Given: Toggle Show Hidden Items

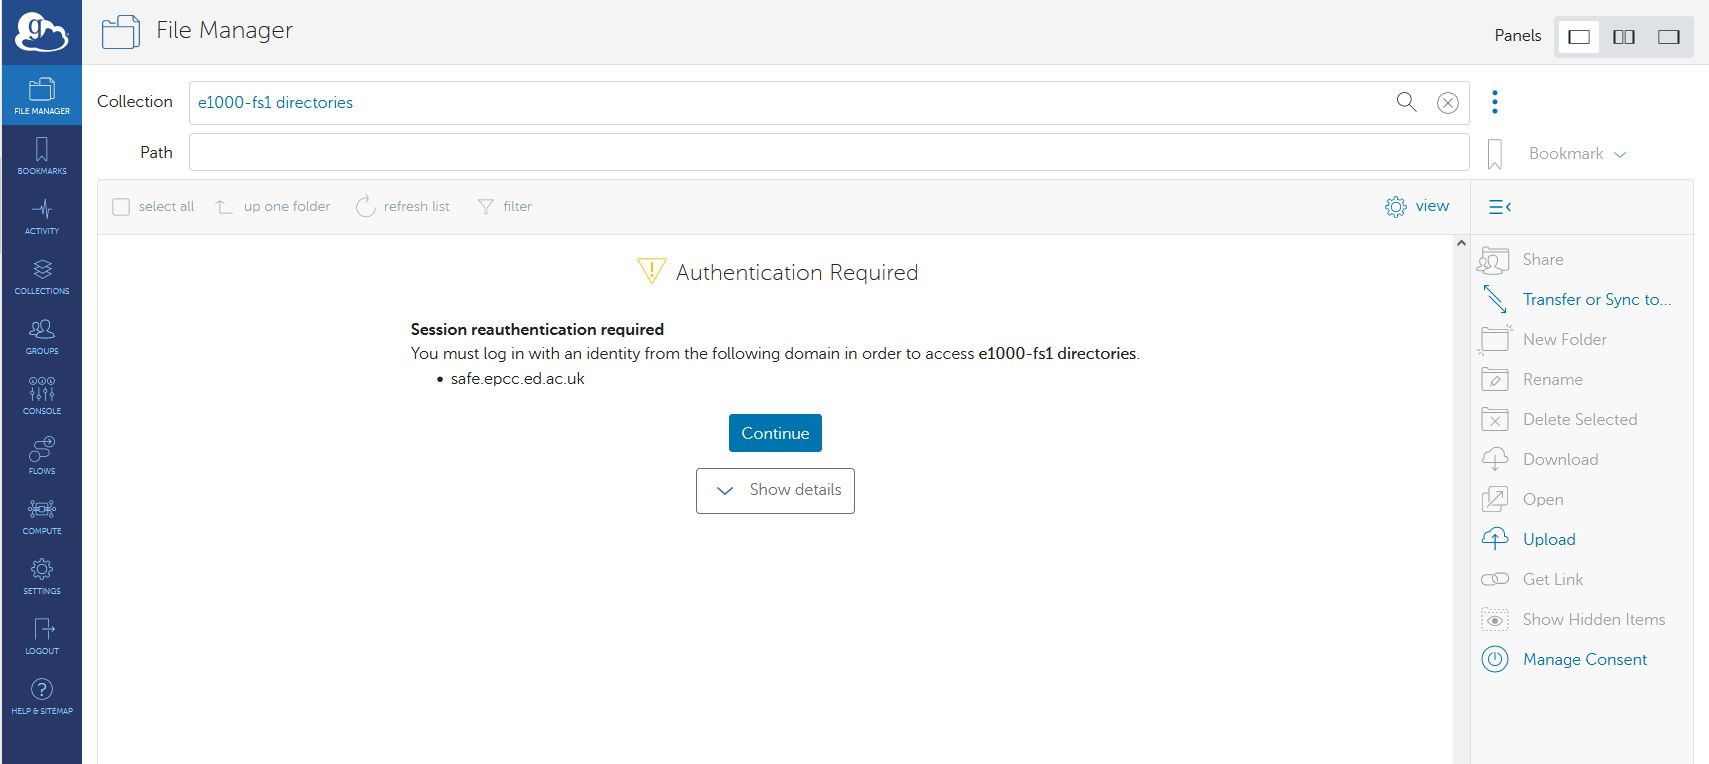Looking at the screenshot, I should [1593, 619].
